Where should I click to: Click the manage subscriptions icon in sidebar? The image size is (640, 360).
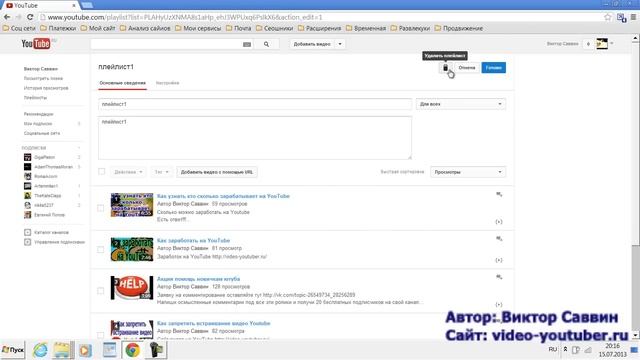[x=27, y=242]
